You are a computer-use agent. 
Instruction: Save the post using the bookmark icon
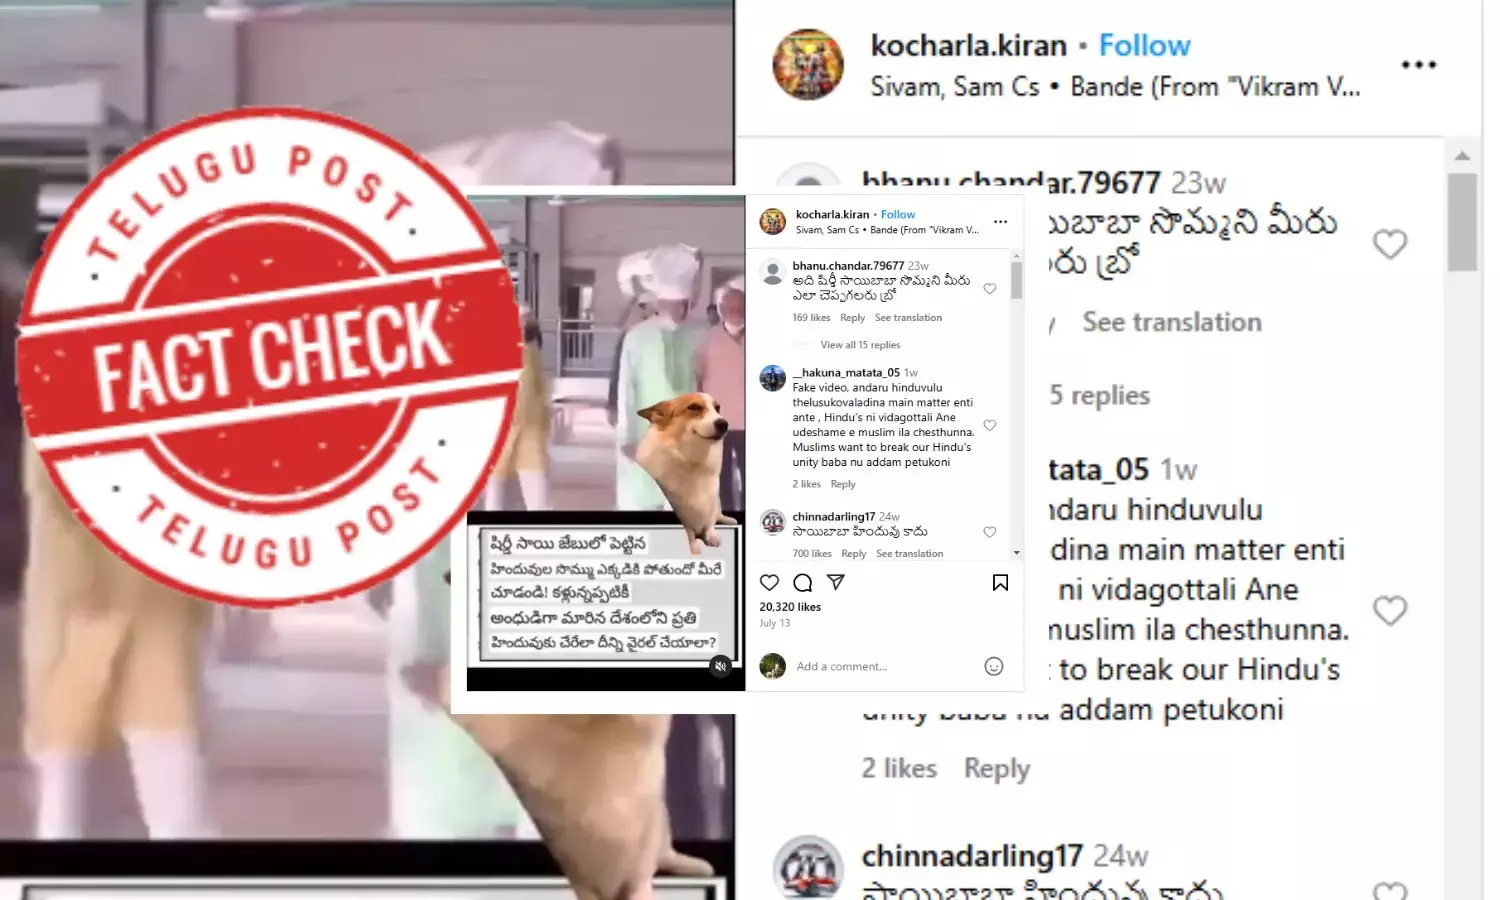coord(1000,582)
